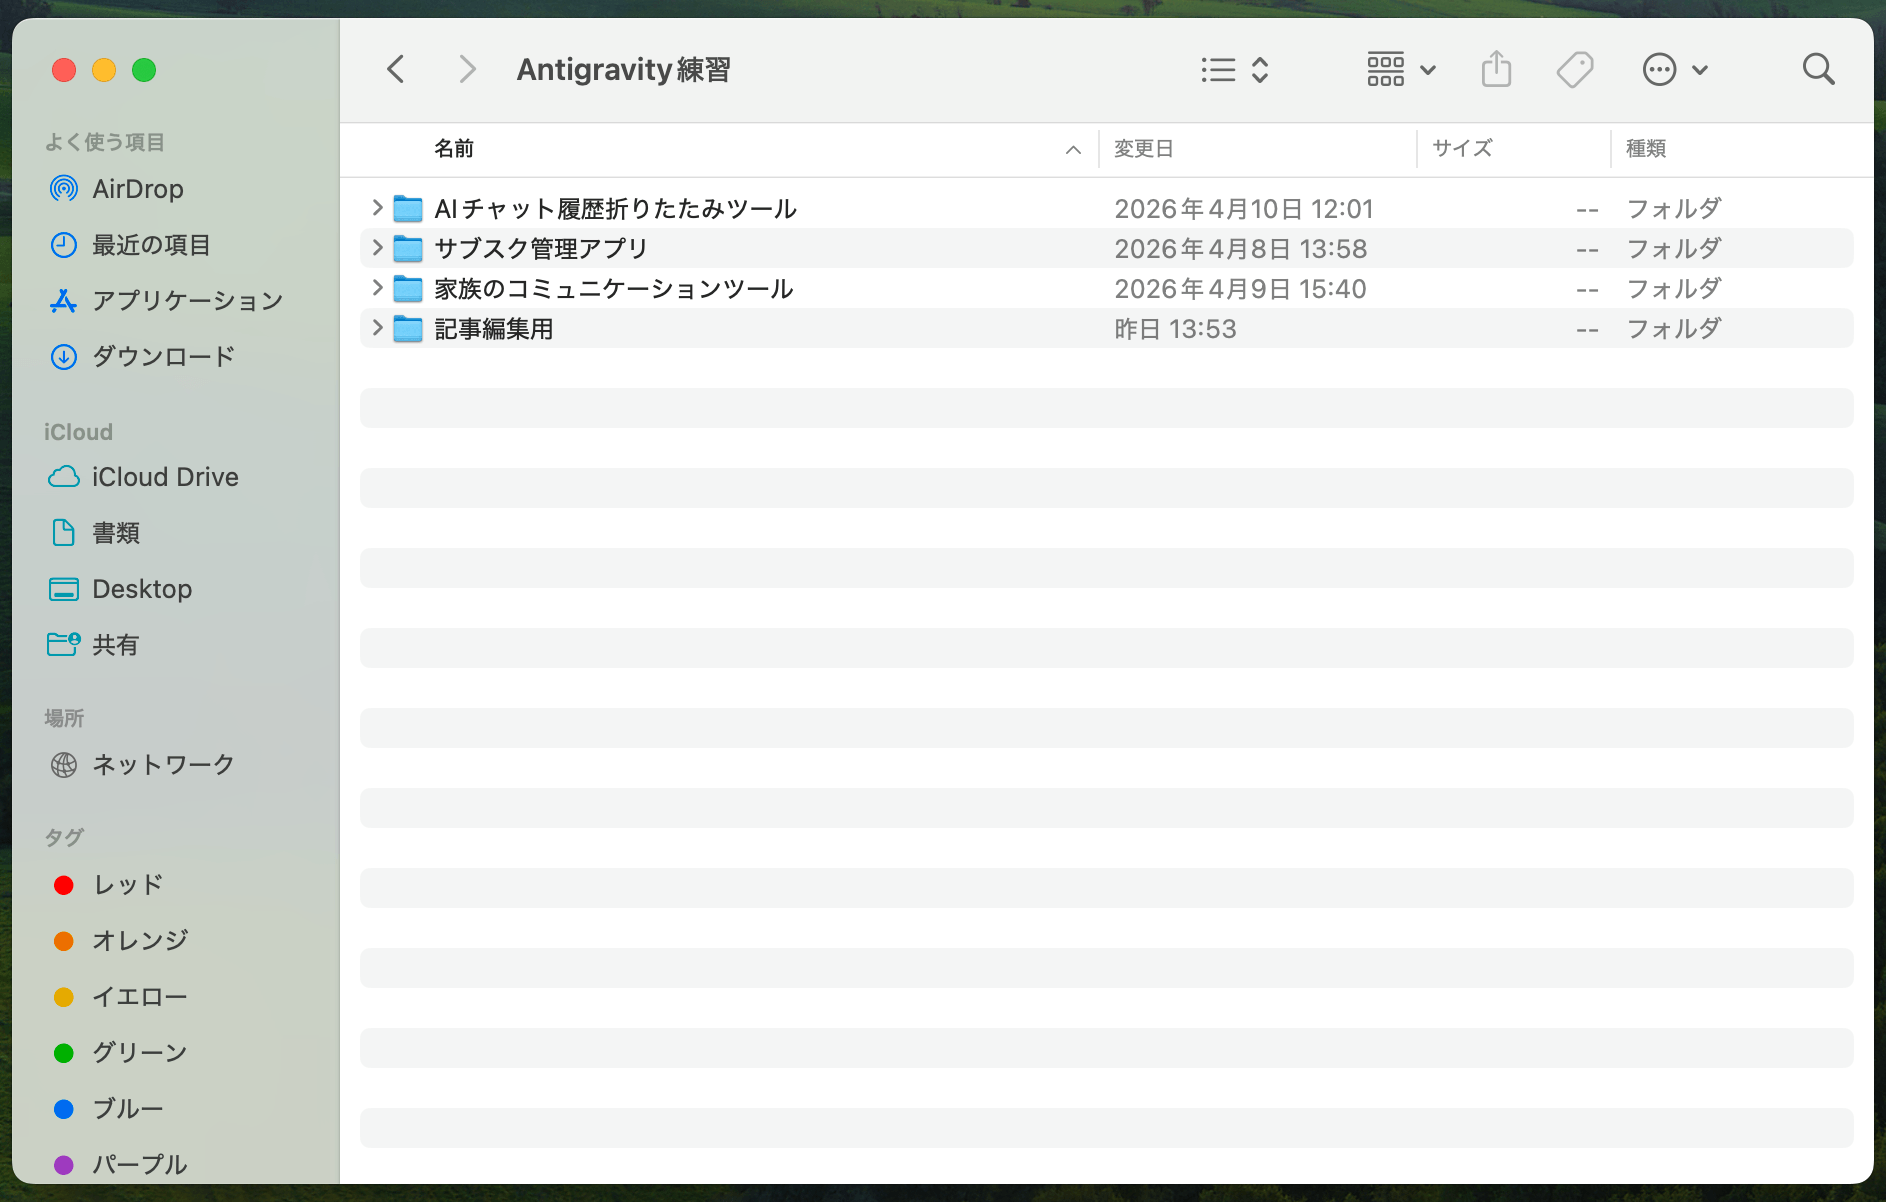
Task: Open iCloud Drive from the sidebar
Action: tap(164, 477)
